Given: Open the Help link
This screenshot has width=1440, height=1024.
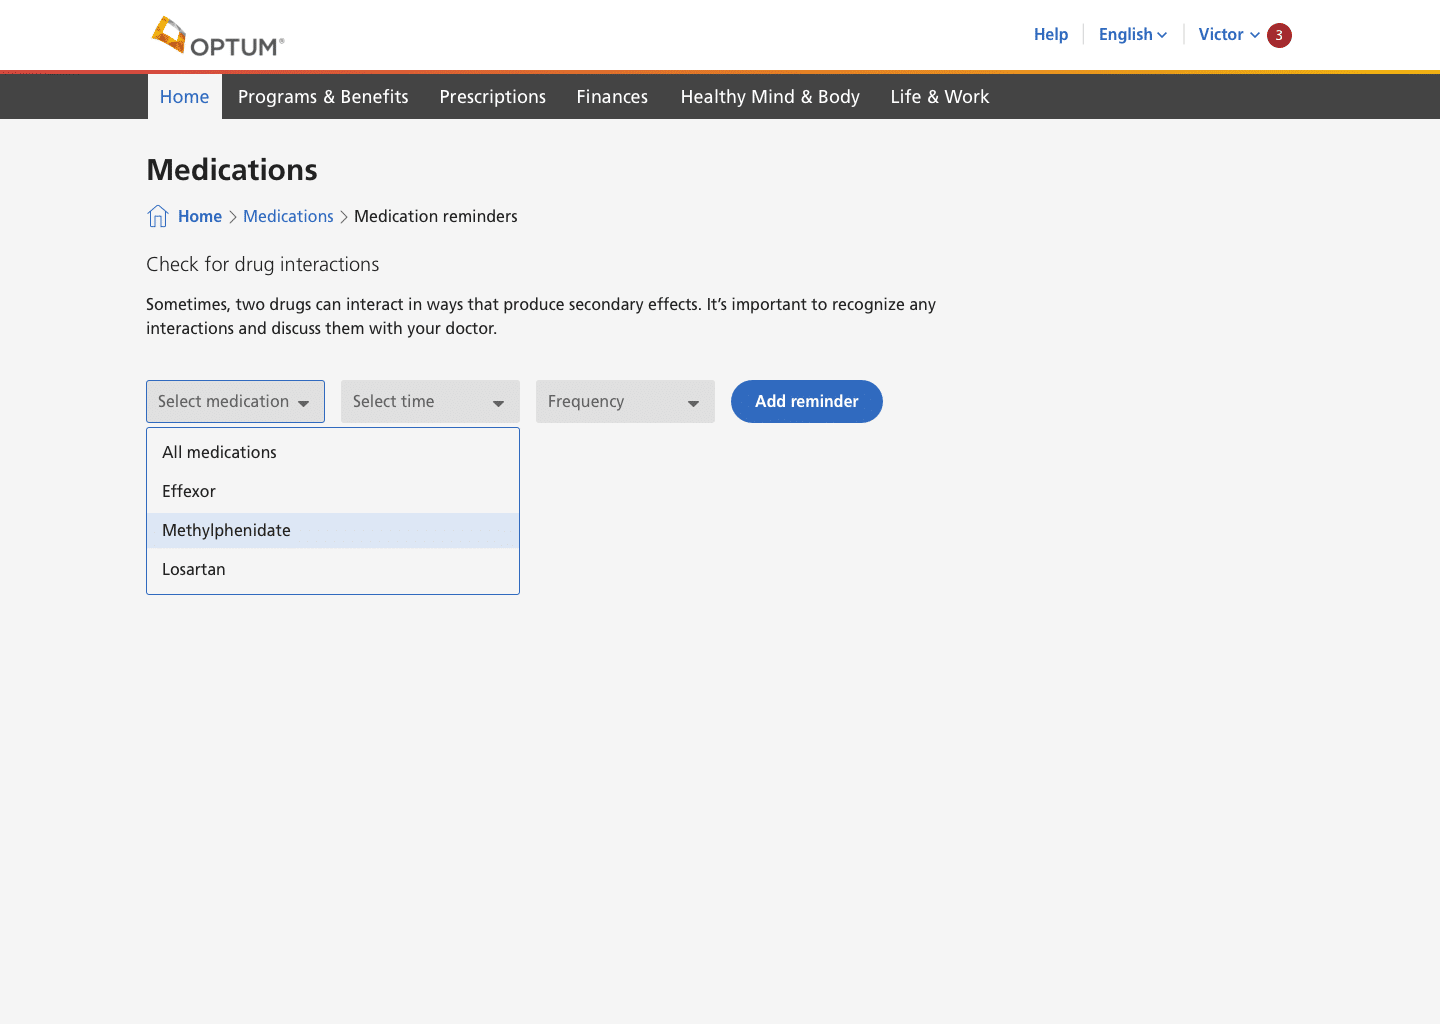Looking at the screenshot, I should click(1050, 35).
